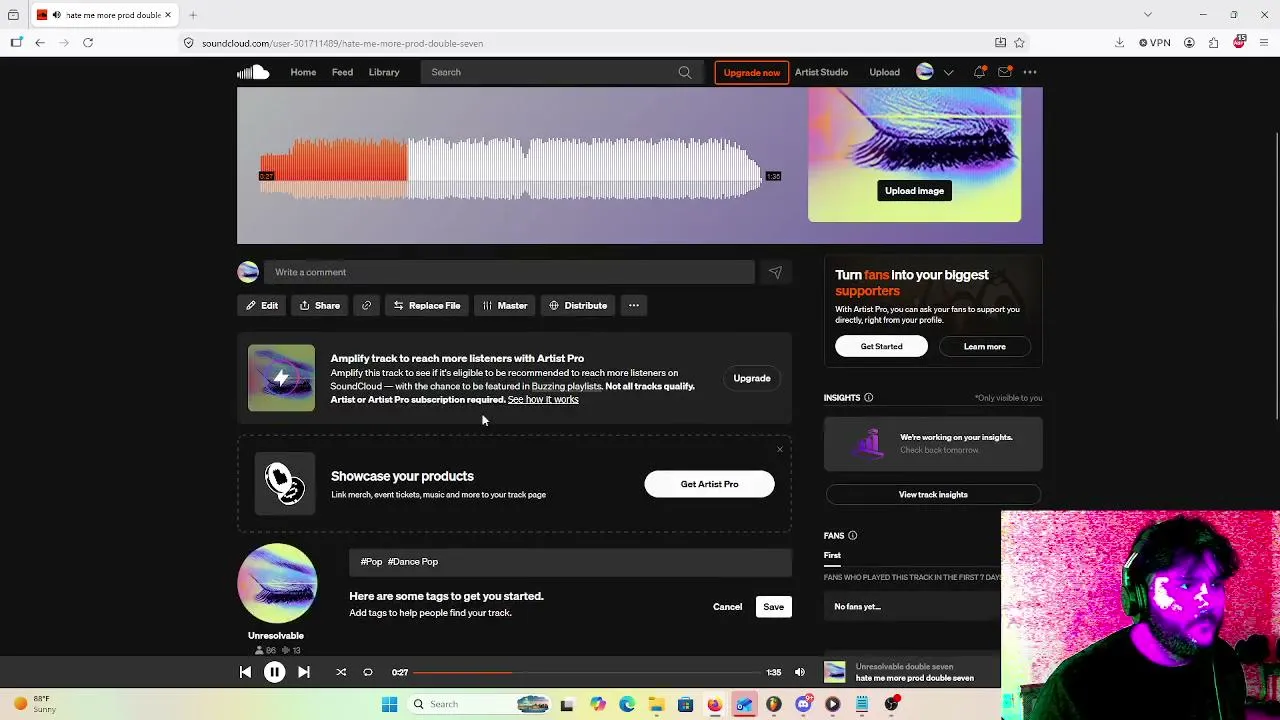1280x720 pixels.
Task: Select the First fans tab
Action: [x=832, y=556]
